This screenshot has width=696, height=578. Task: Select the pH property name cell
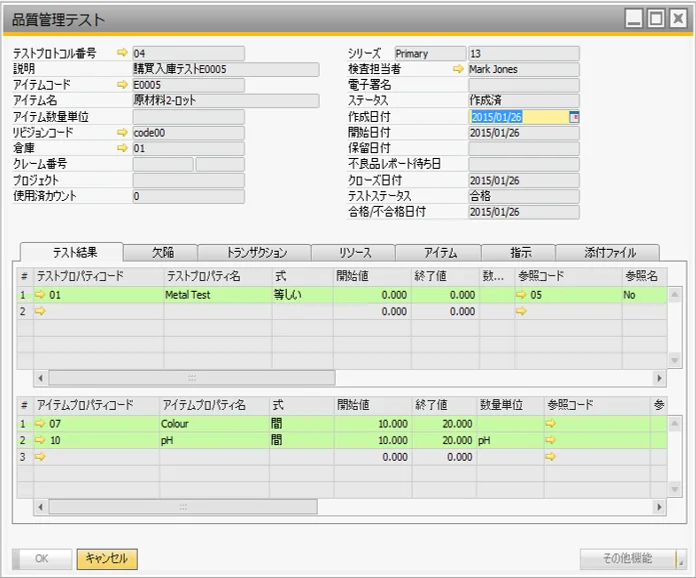point(214,440)
